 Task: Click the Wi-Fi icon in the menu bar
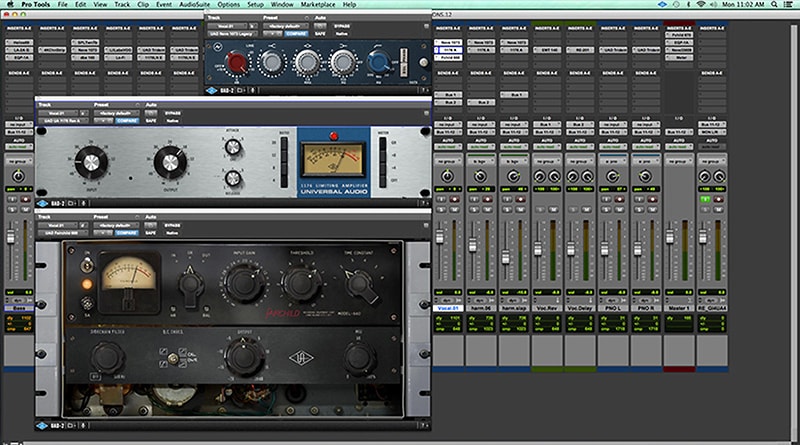pyautogui.click(x=701, y=4)
